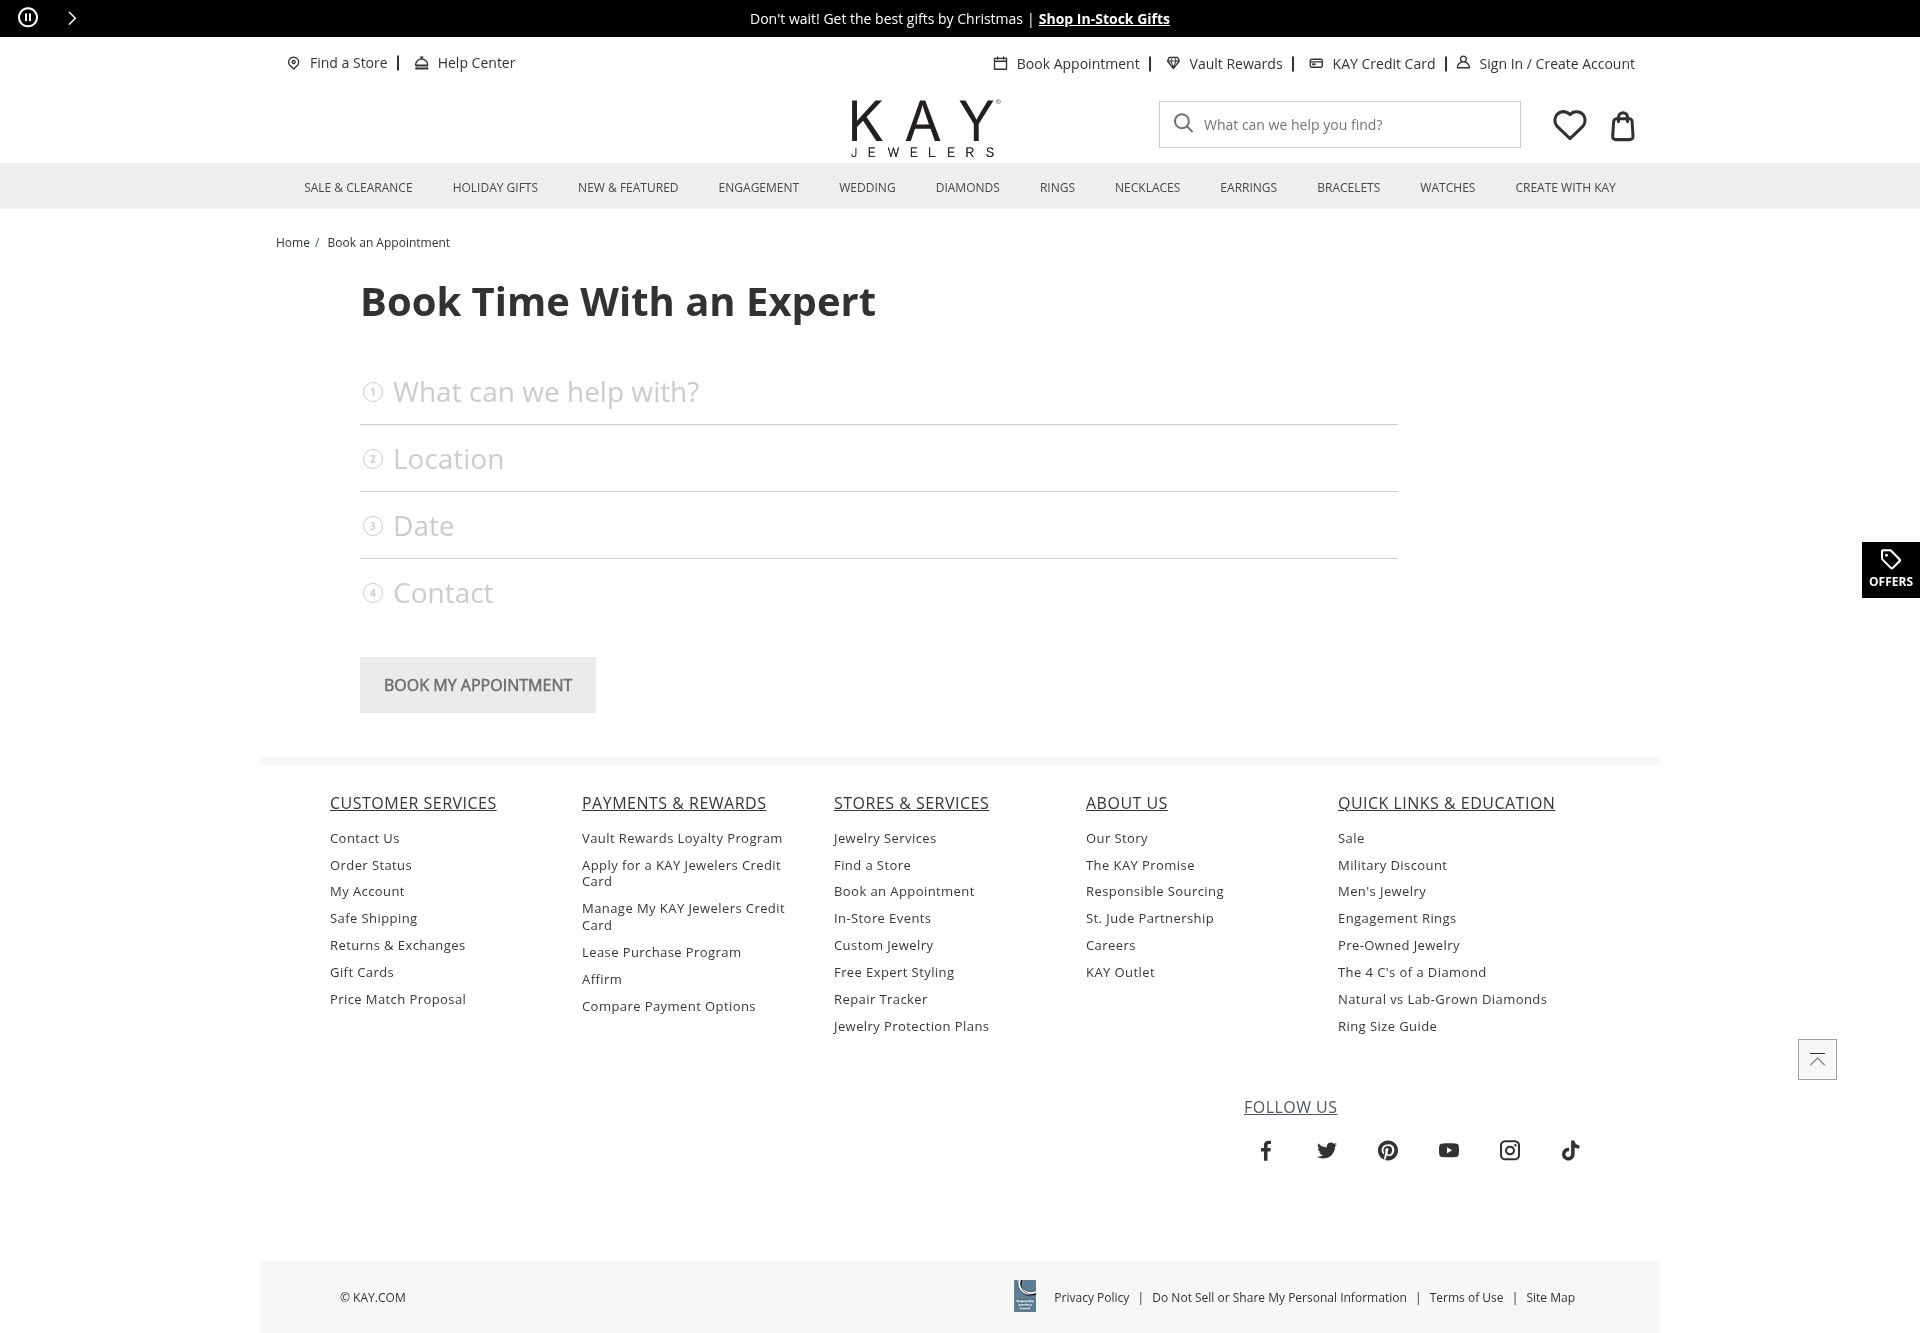Open Necklaces menu
1920x1333 pixels.
[1147, 187]
